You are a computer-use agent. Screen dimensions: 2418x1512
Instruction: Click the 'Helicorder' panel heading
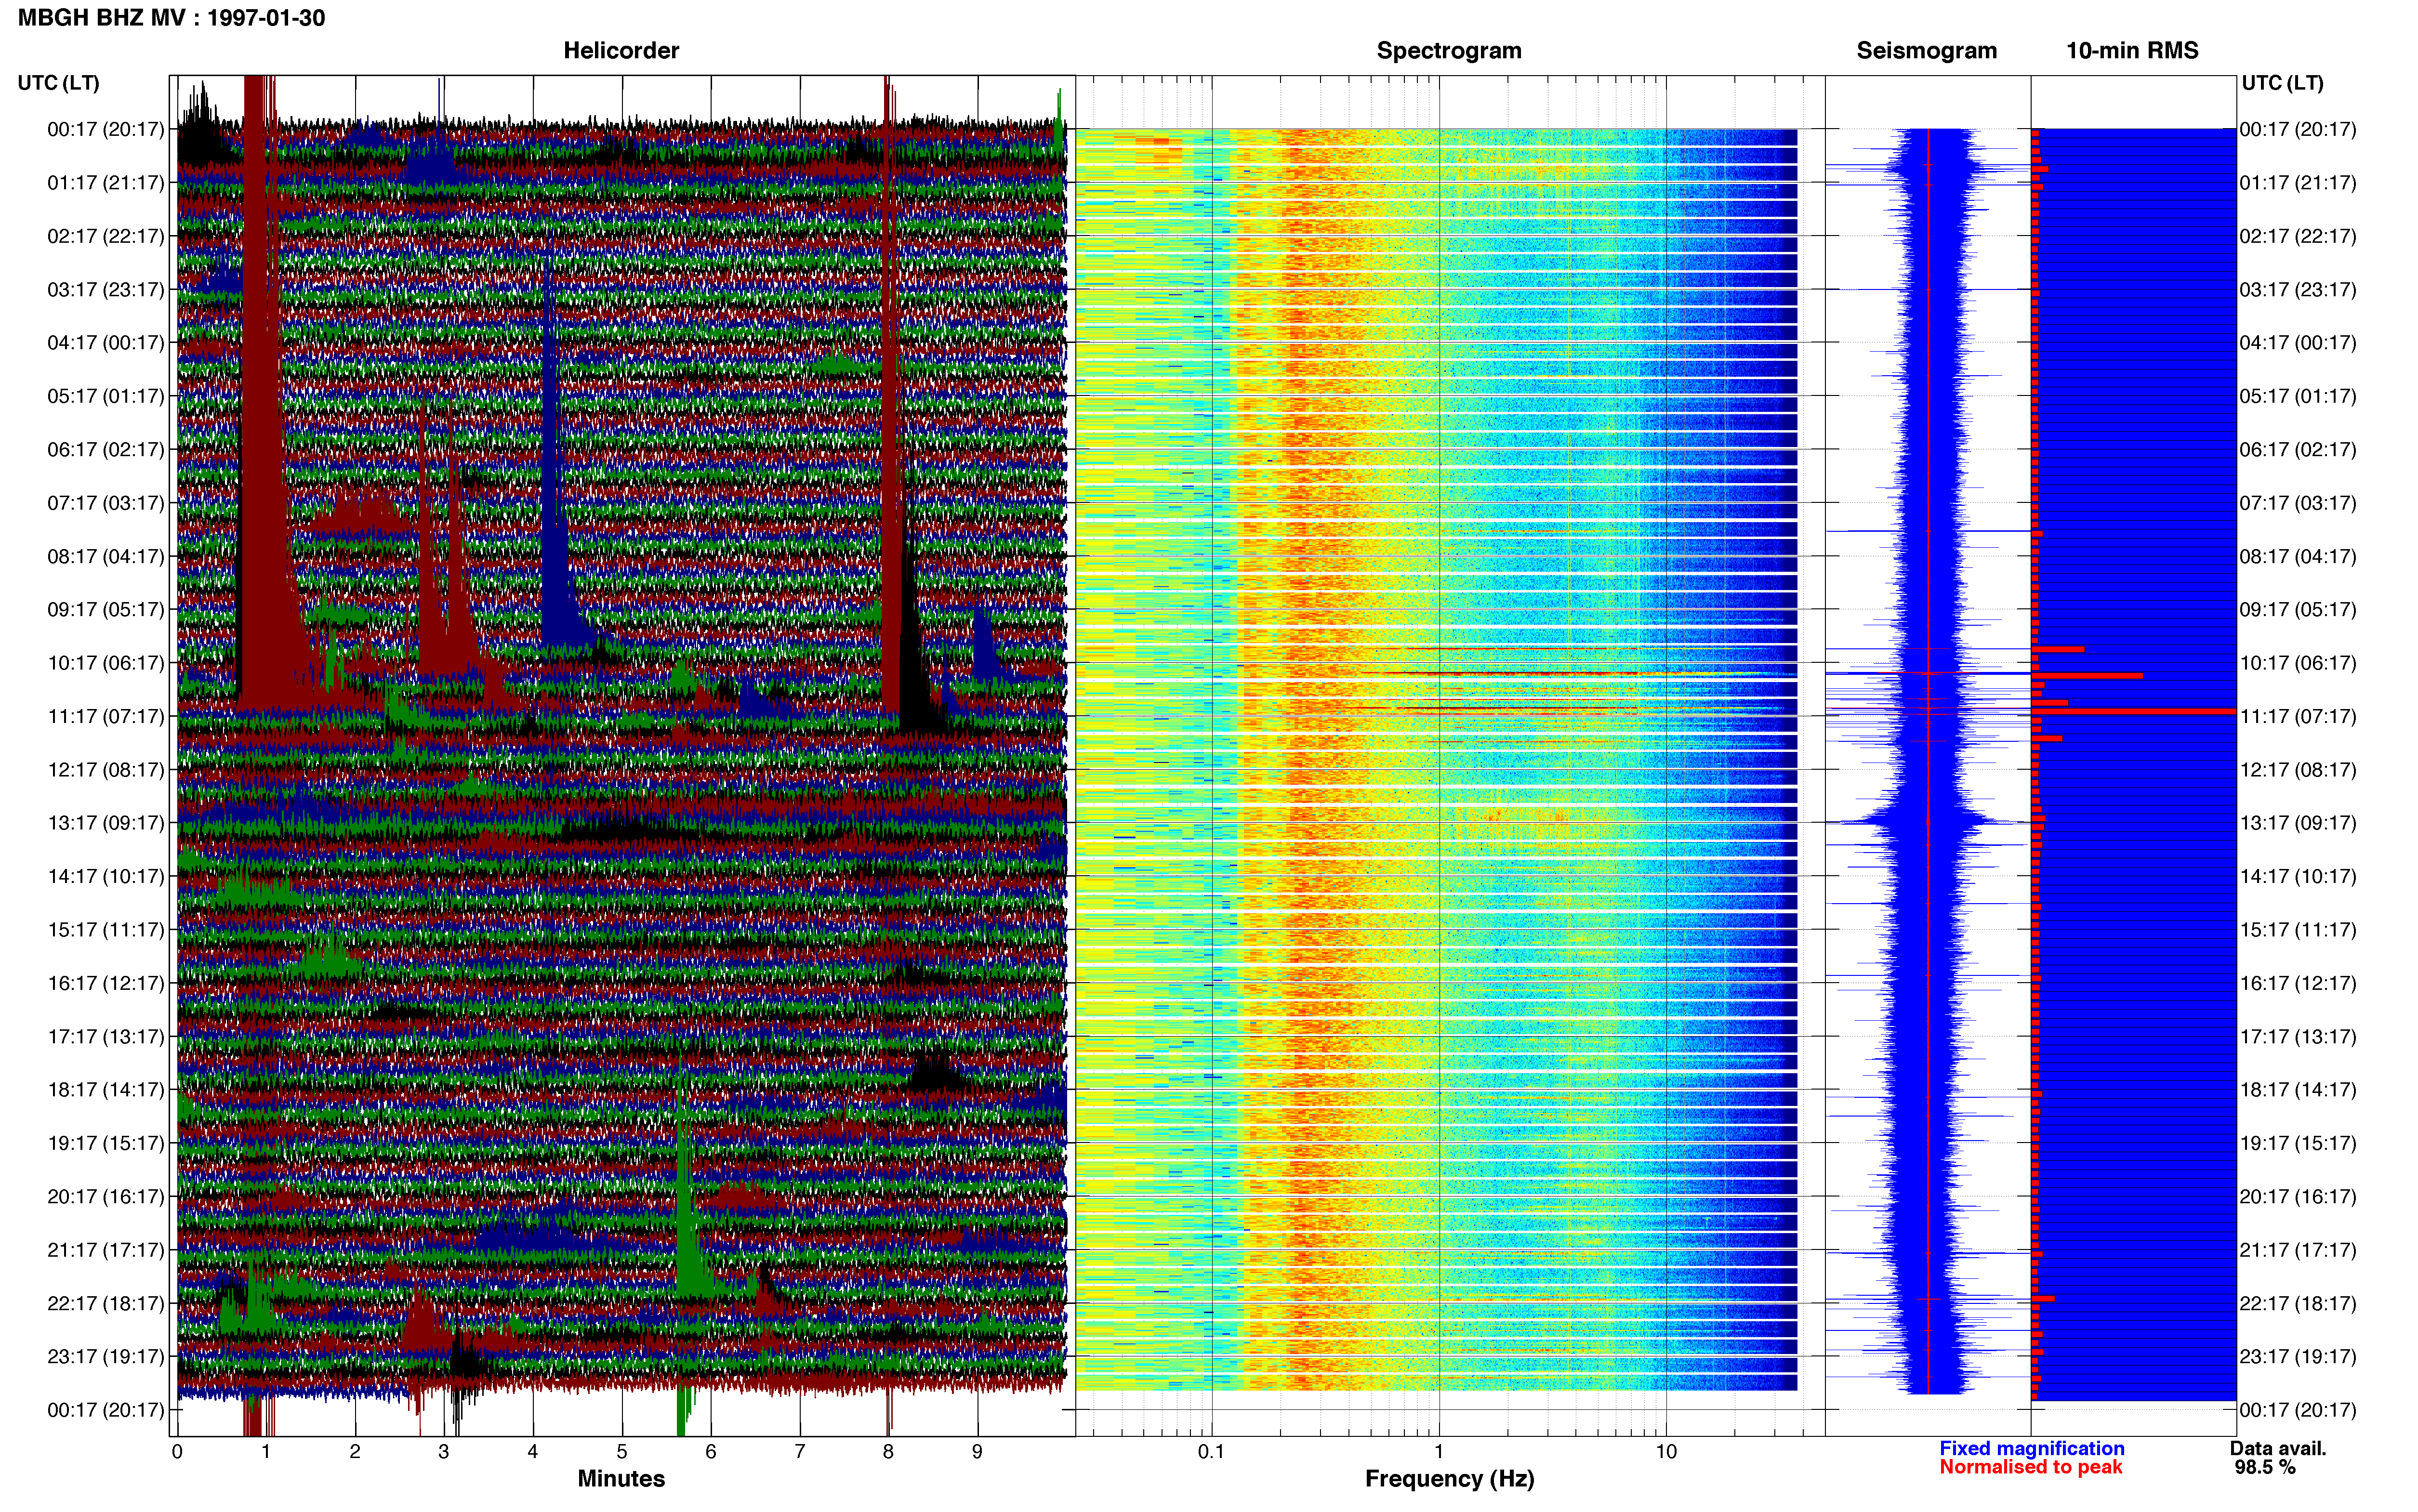pyautogui.click(x=621, y=50)
